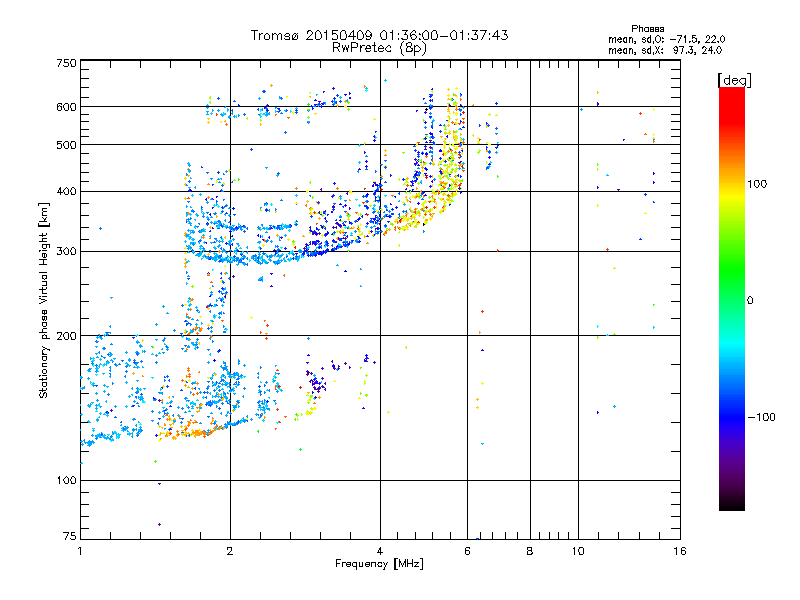Image resolution: width=800 pixels, height=600 pixels.
Task: Click the colorbar tick label '0'
Action: 750,301
